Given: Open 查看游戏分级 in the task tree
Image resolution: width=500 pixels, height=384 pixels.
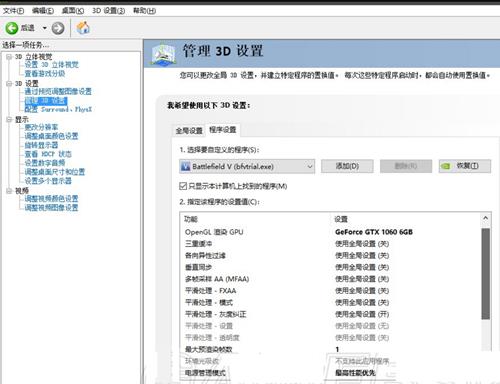Looking at the screenshot, I should [45, 73].
